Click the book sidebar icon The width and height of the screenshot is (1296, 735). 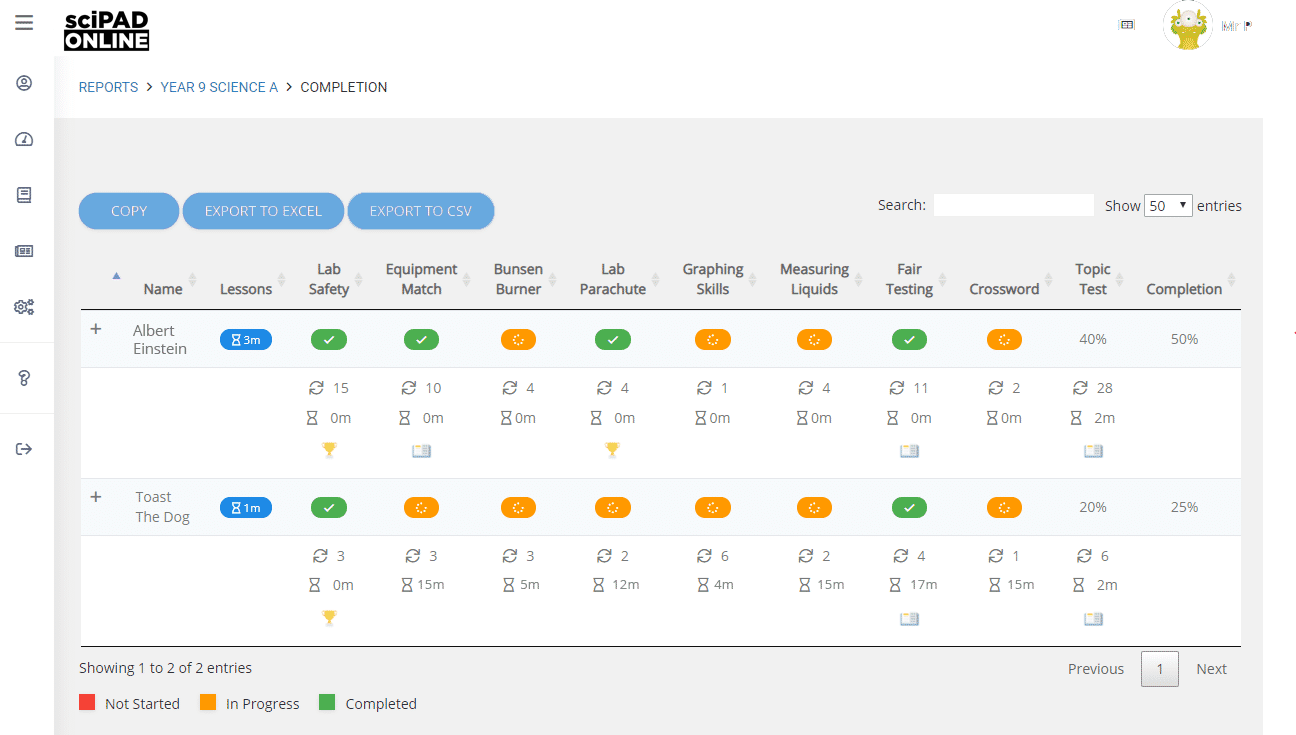click(x=24, y=195)
